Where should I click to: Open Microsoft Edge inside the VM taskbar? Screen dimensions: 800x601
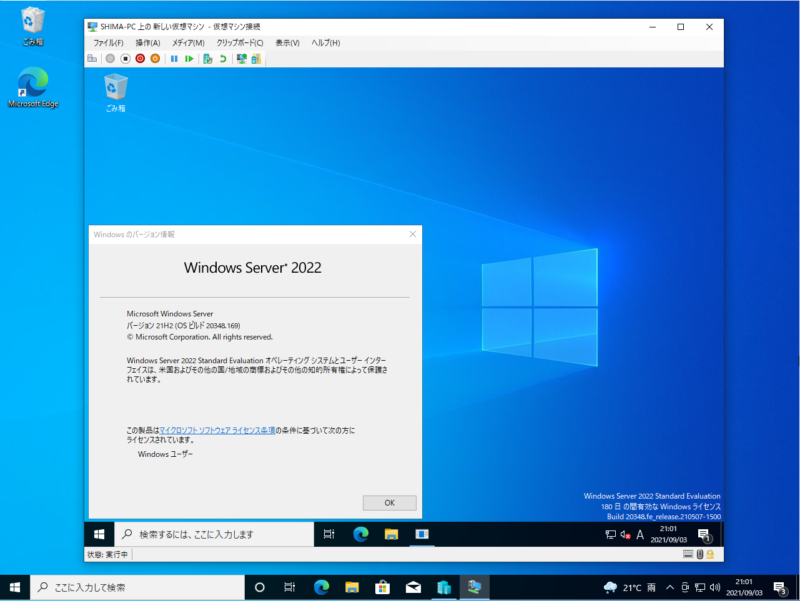[x=360, y=535]
